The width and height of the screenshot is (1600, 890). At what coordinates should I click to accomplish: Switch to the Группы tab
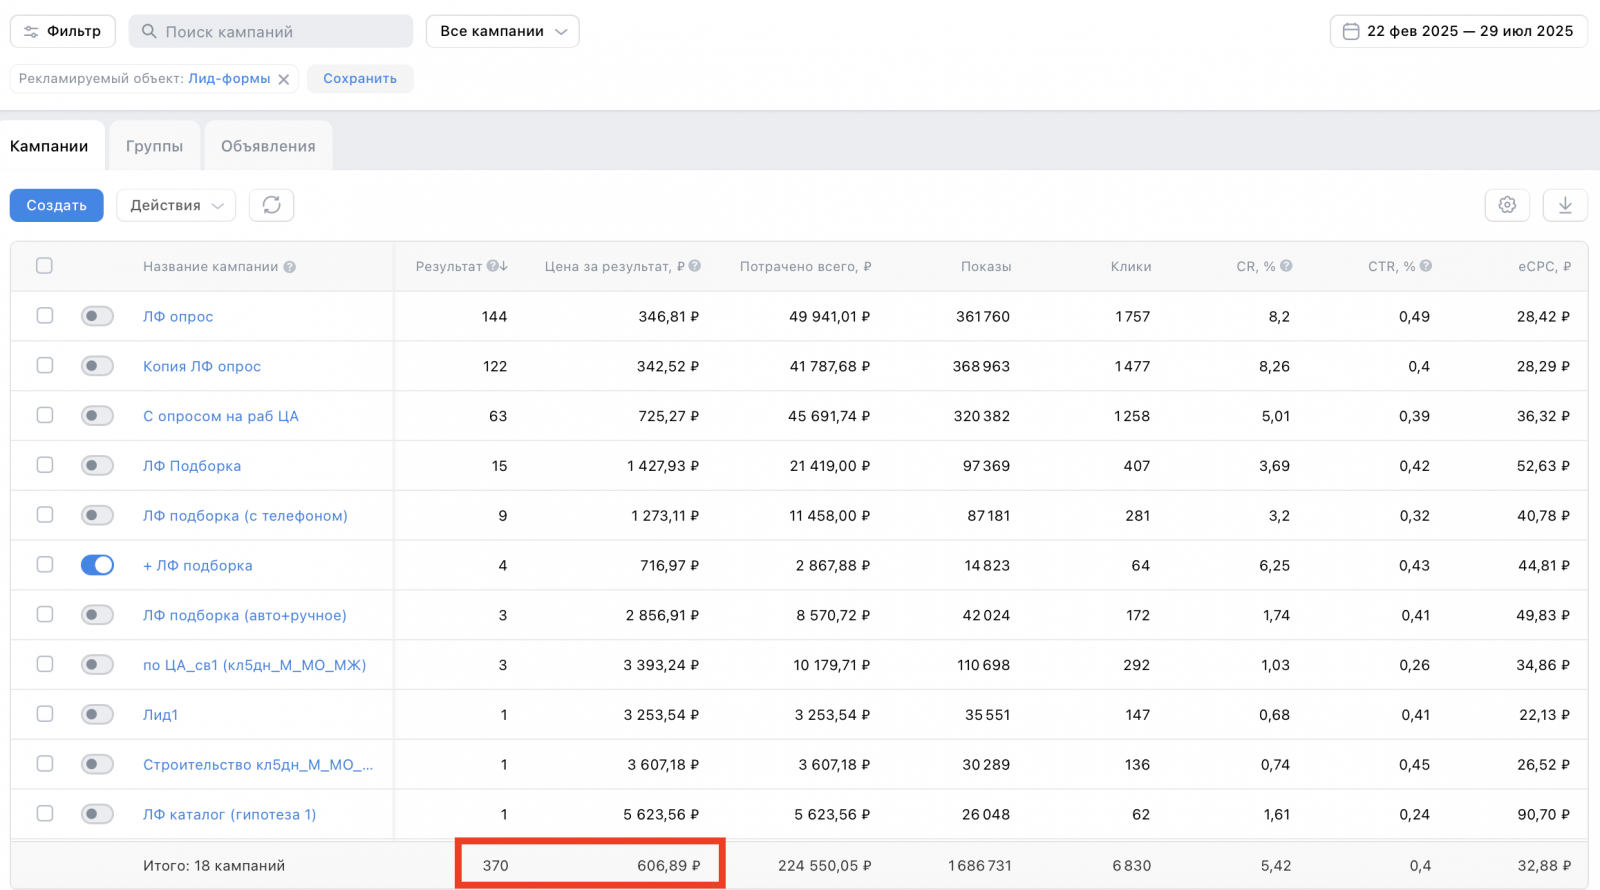[x=154, y=146]
